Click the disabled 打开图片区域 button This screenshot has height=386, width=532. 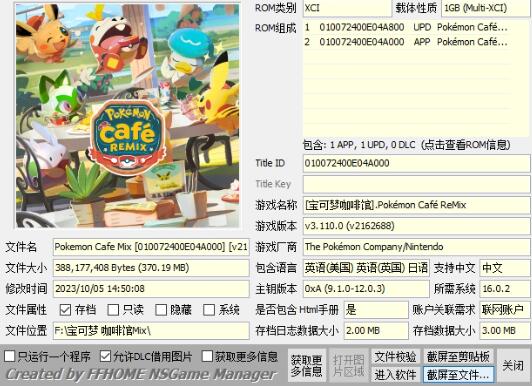[x=348, y=366]
